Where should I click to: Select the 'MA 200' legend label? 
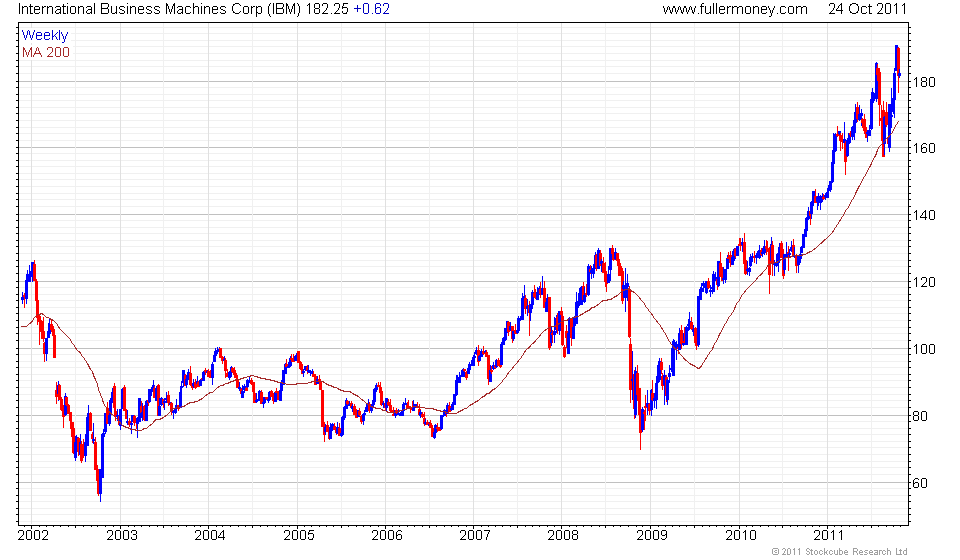[46, 53]
